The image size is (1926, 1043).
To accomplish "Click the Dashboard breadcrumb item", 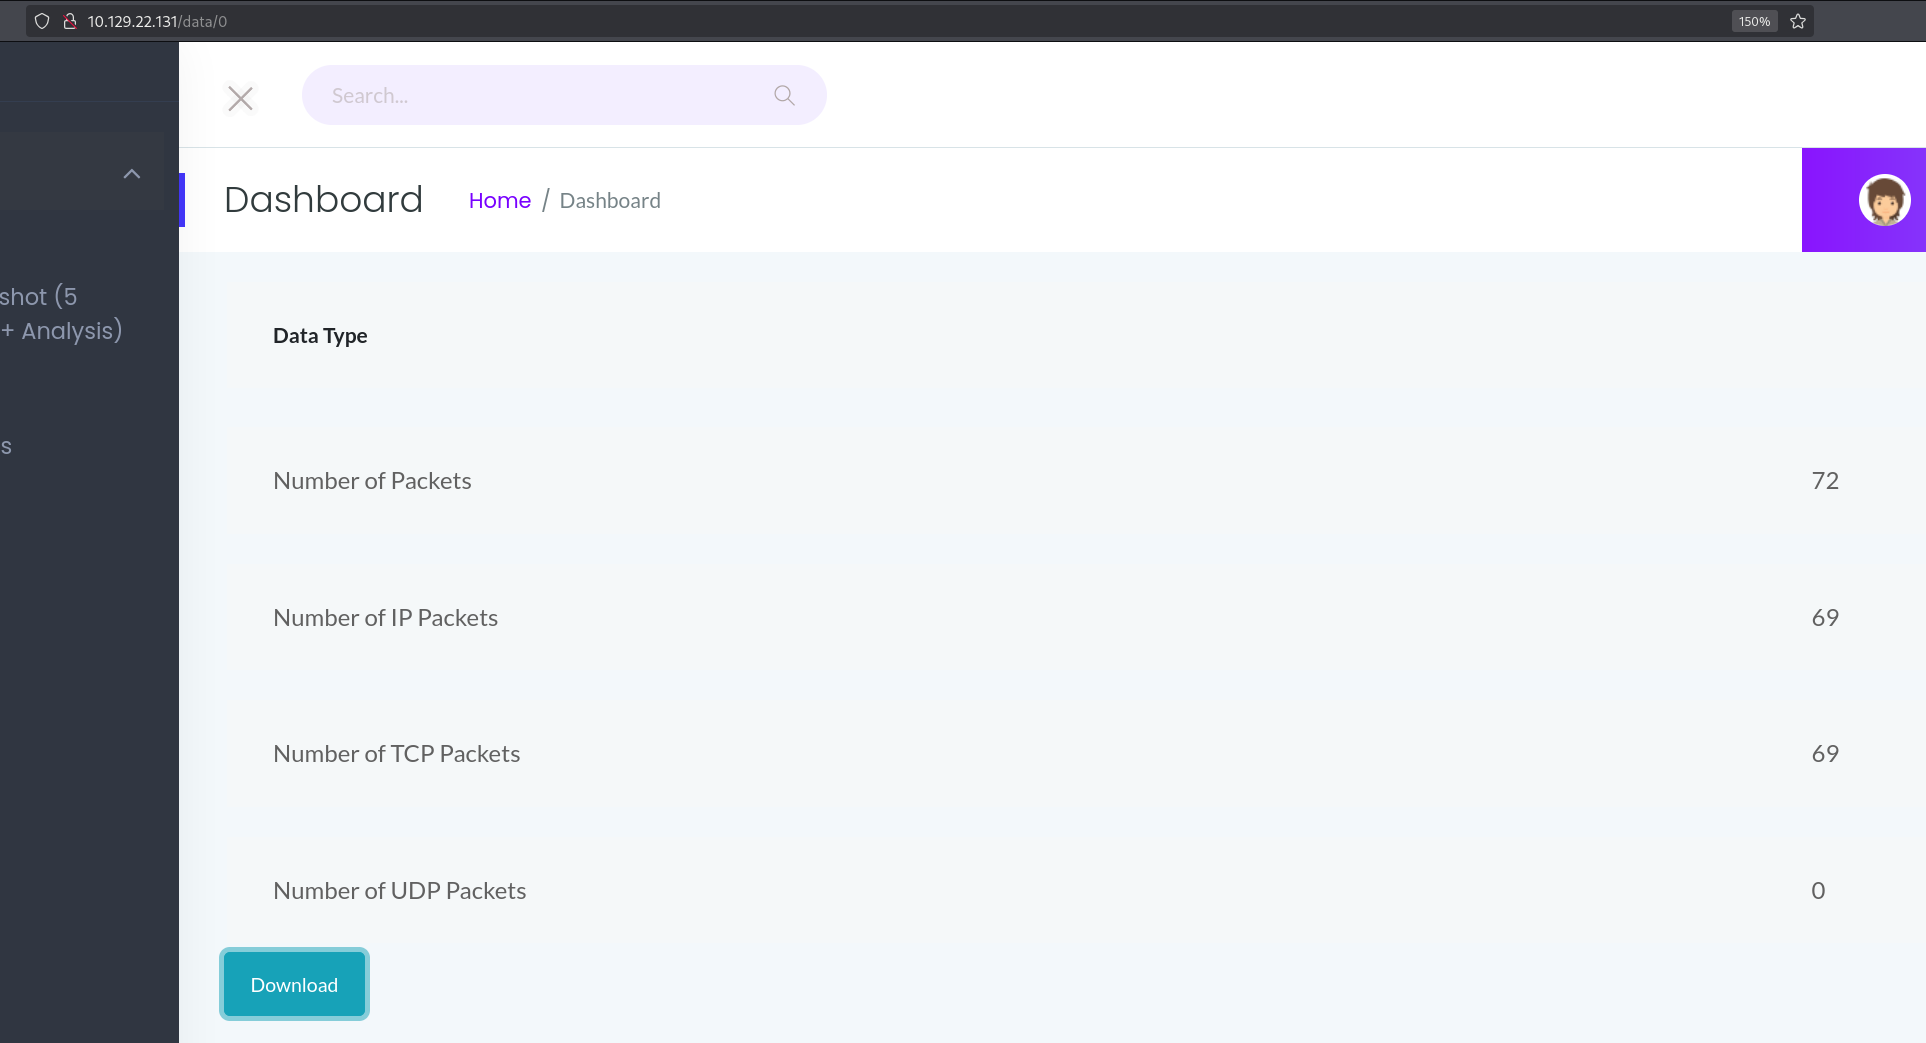I will coord(610,201).
